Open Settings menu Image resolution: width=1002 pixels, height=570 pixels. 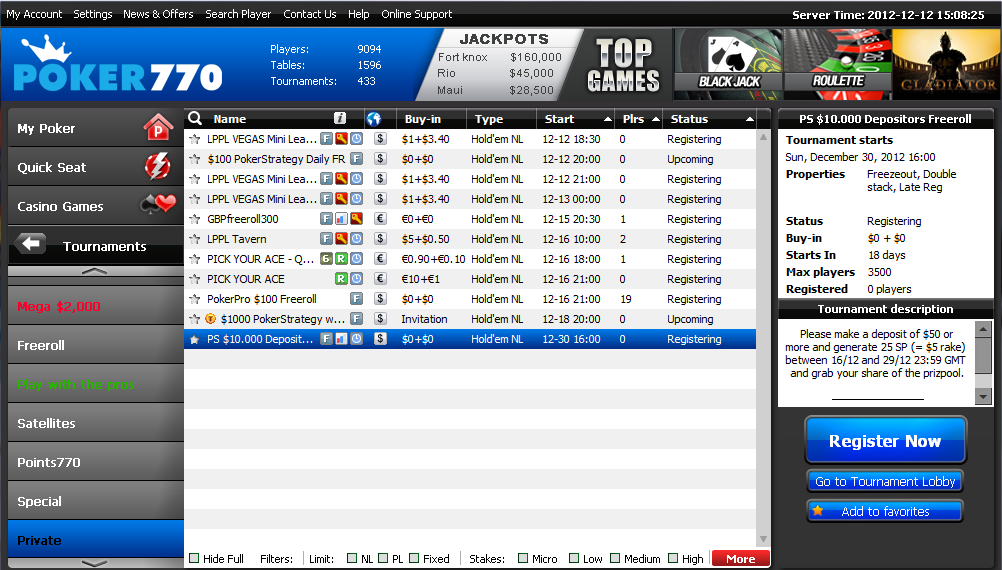tap(93, 14)
